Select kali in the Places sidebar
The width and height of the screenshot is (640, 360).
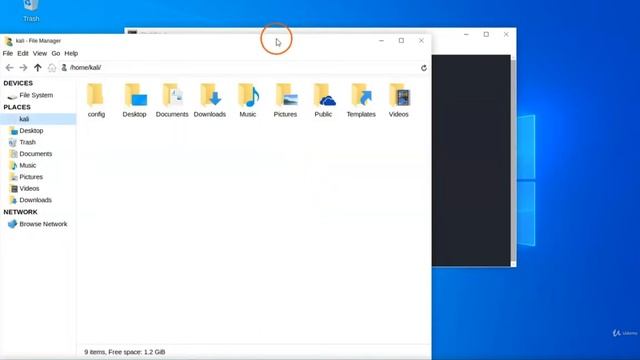(x=38, y=119)
